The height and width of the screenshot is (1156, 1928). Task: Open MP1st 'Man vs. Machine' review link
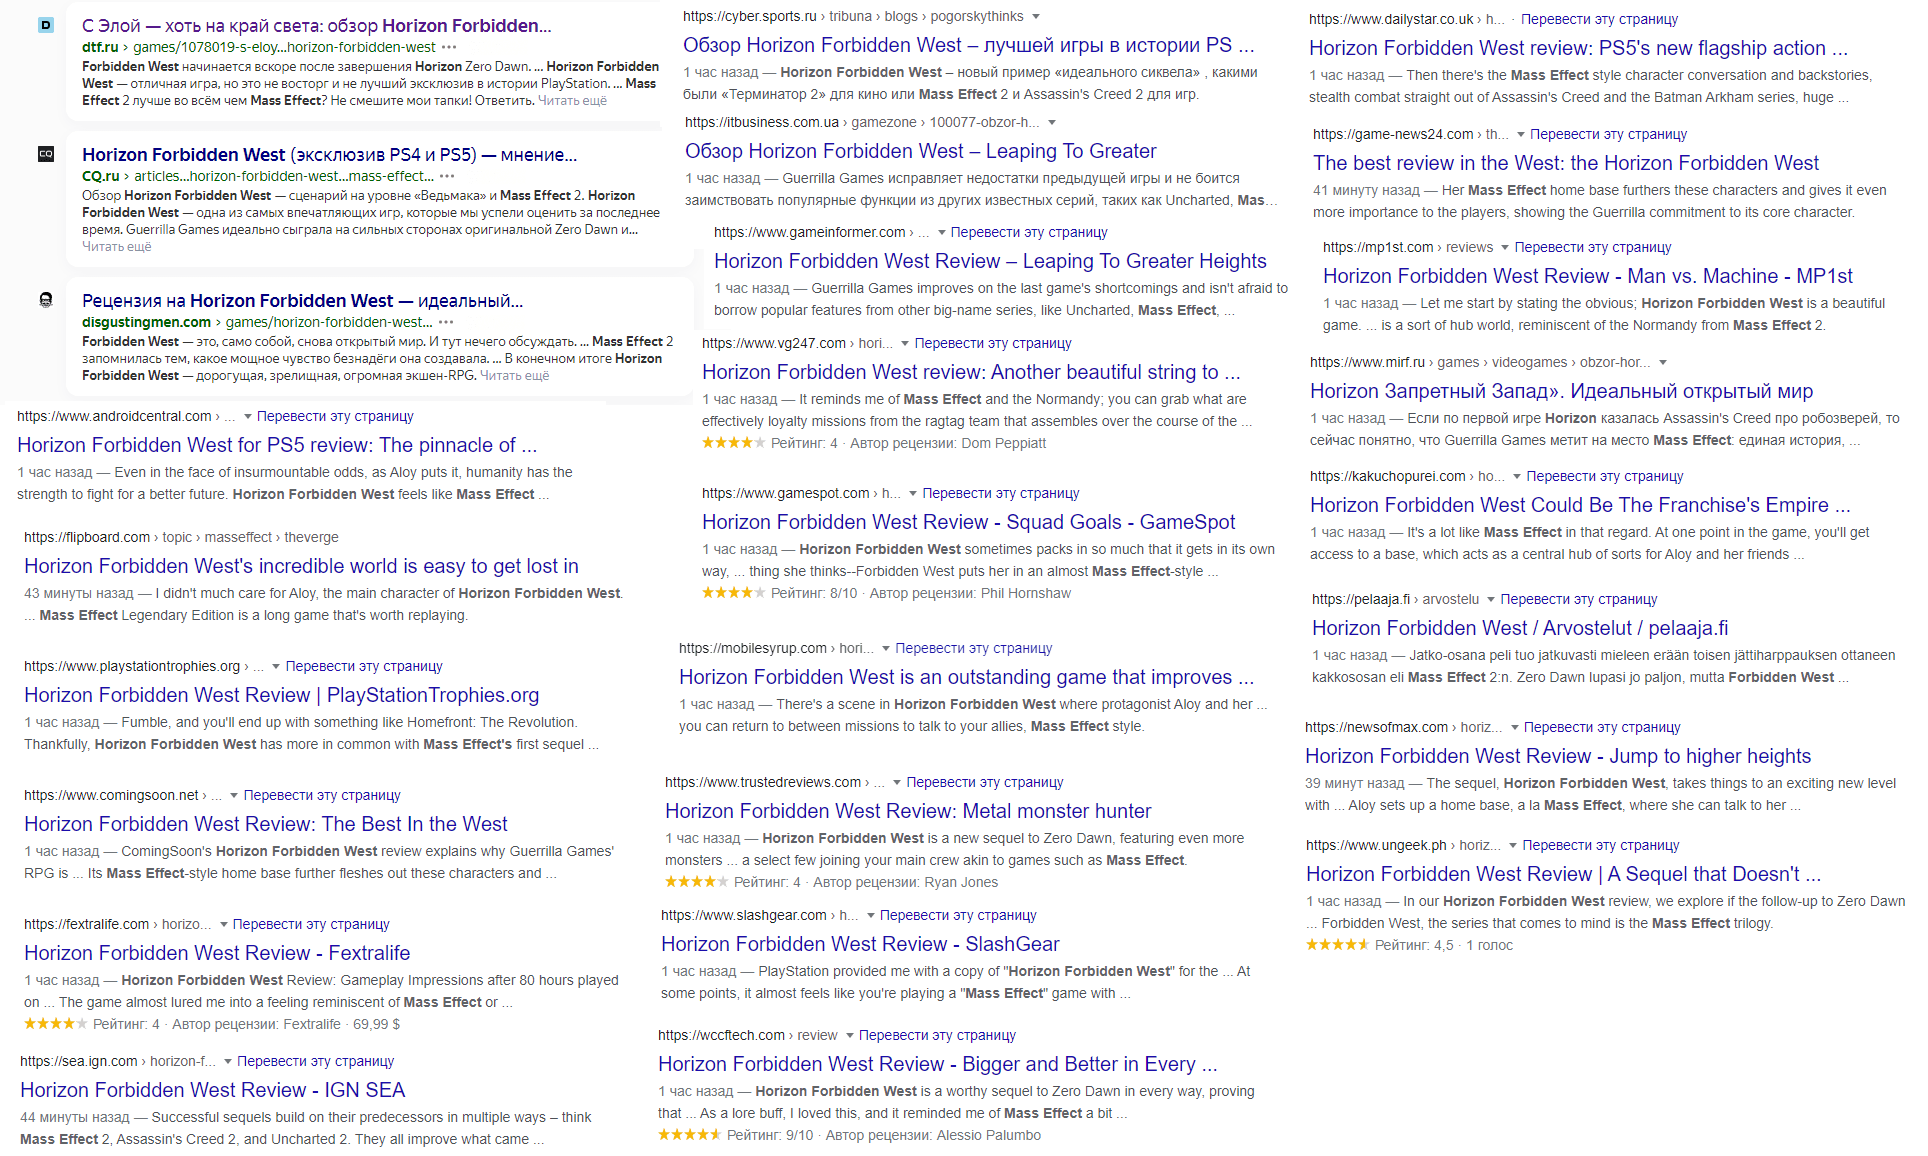[1587, 276]
